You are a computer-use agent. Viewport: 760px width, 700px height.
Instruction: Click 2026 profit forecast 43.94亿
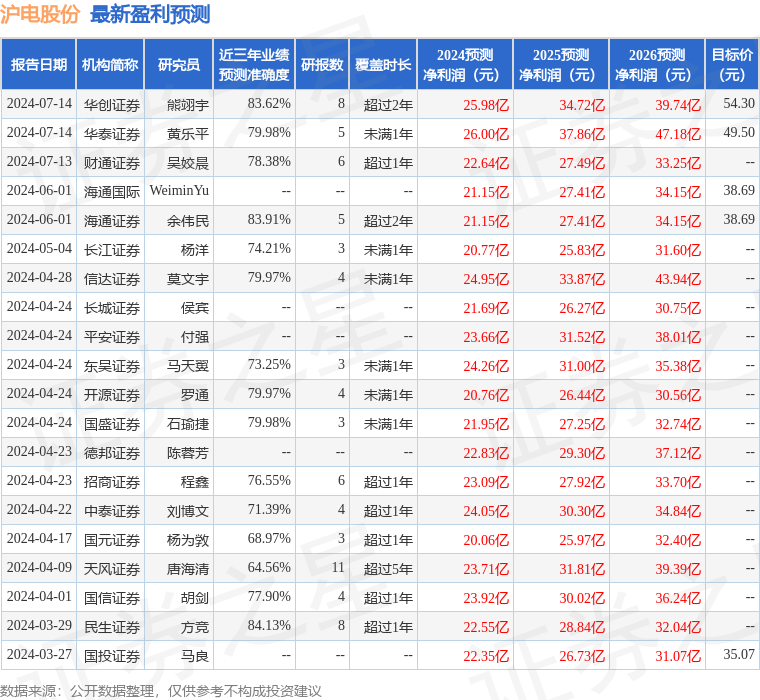678,279
